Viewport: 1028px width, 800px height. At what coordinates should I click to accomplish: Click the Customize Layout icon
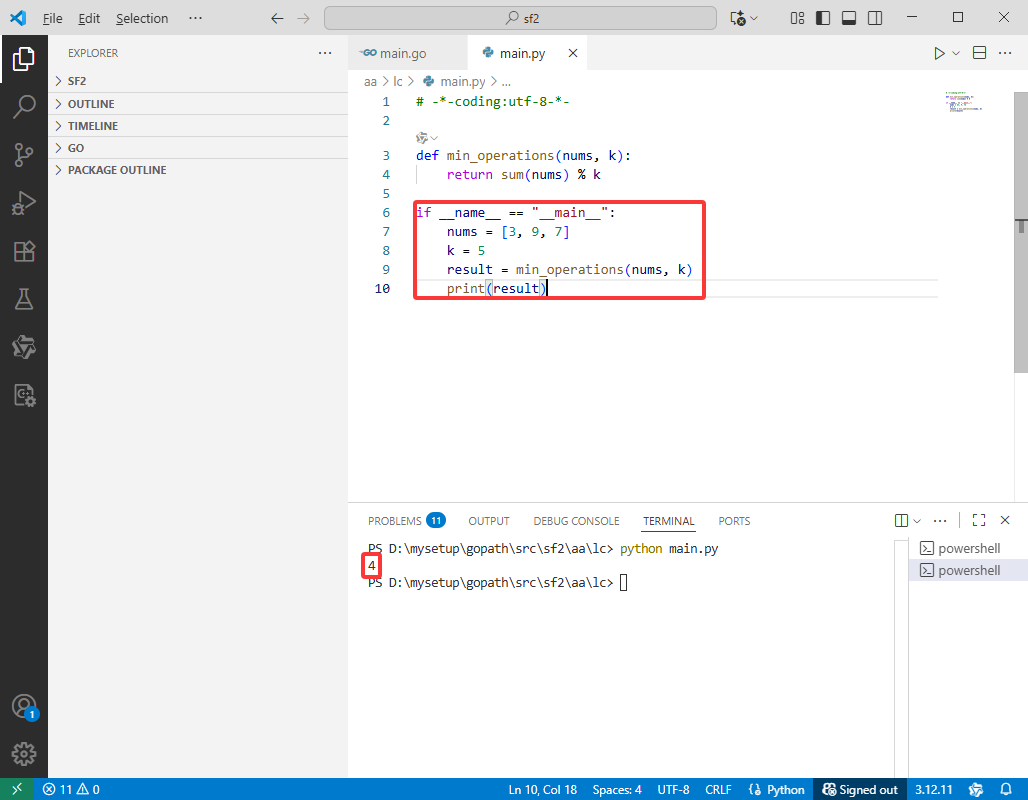(x=797, y=18)
